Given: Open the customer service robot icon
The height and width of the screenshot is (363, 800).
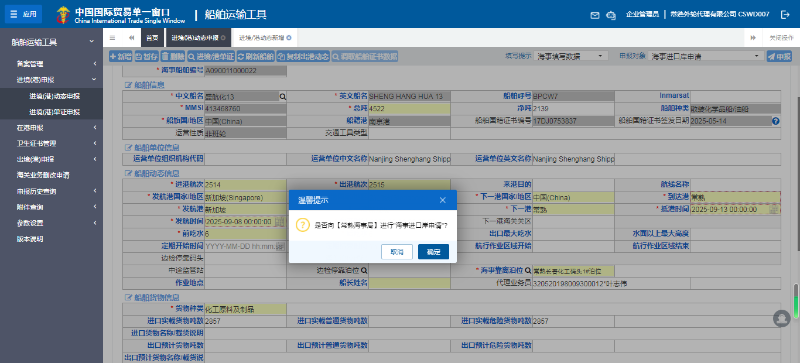Looking at the screenshot, I should coord(611,15).
